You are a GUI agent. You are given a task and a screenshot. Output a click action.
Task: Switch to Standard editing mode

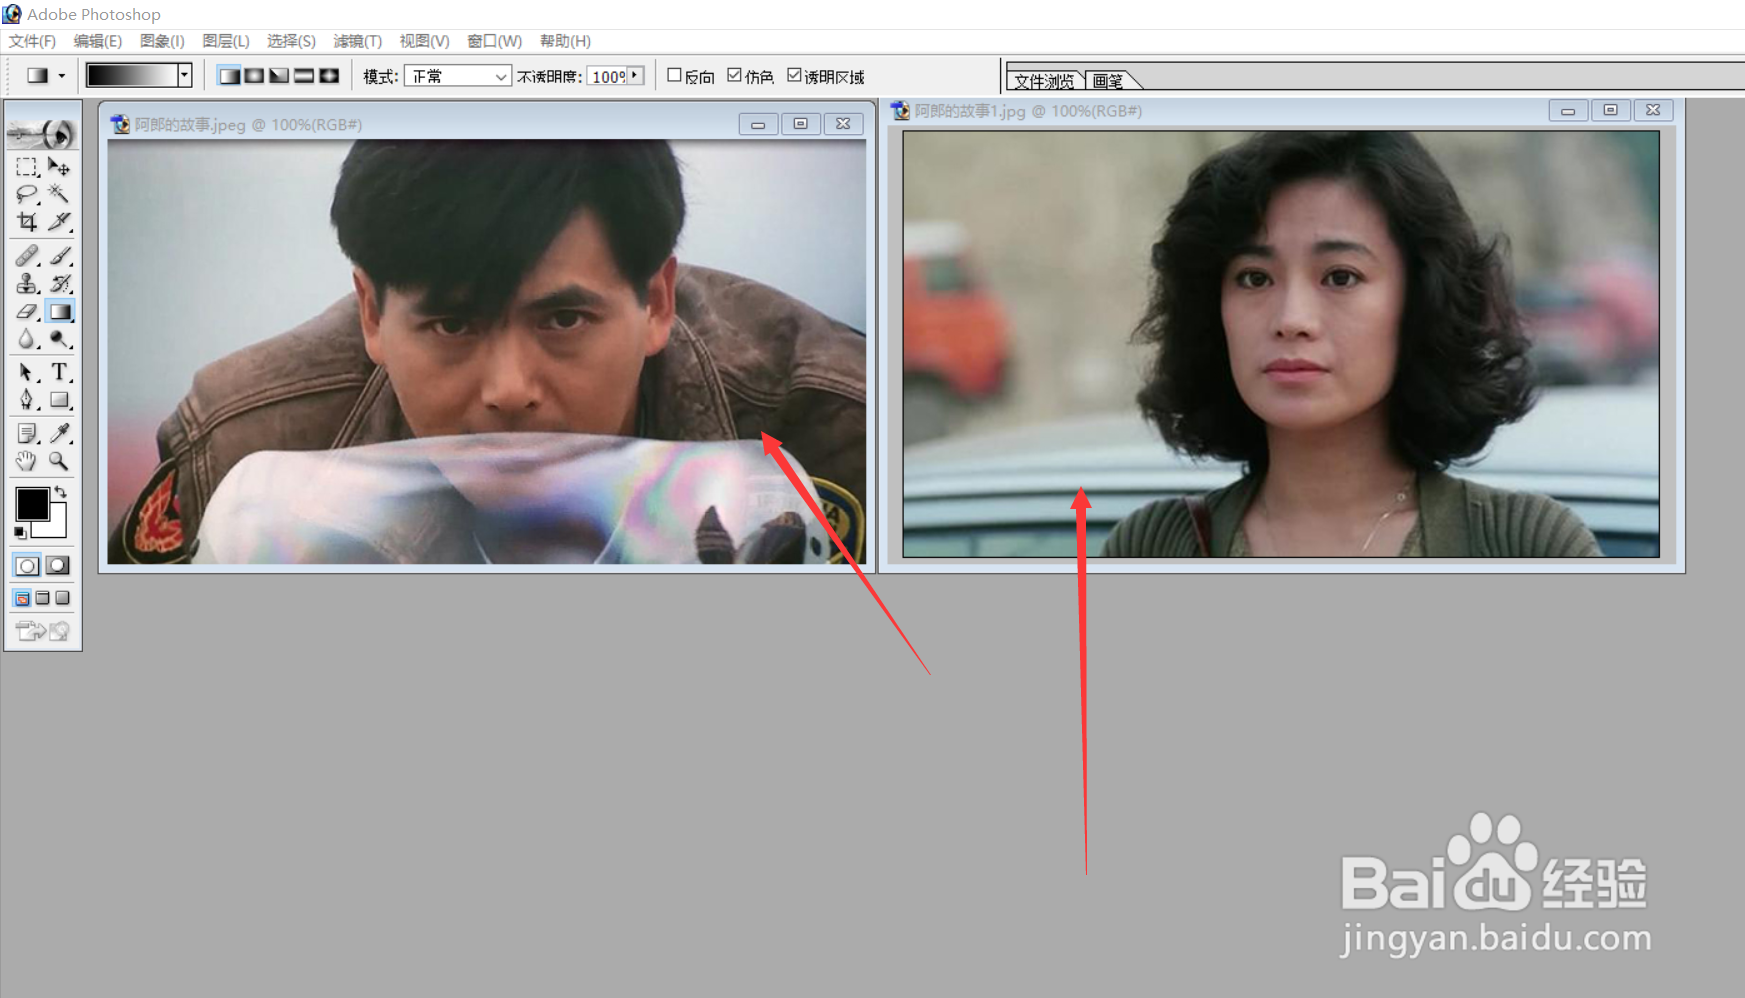[x=27, y=566]
